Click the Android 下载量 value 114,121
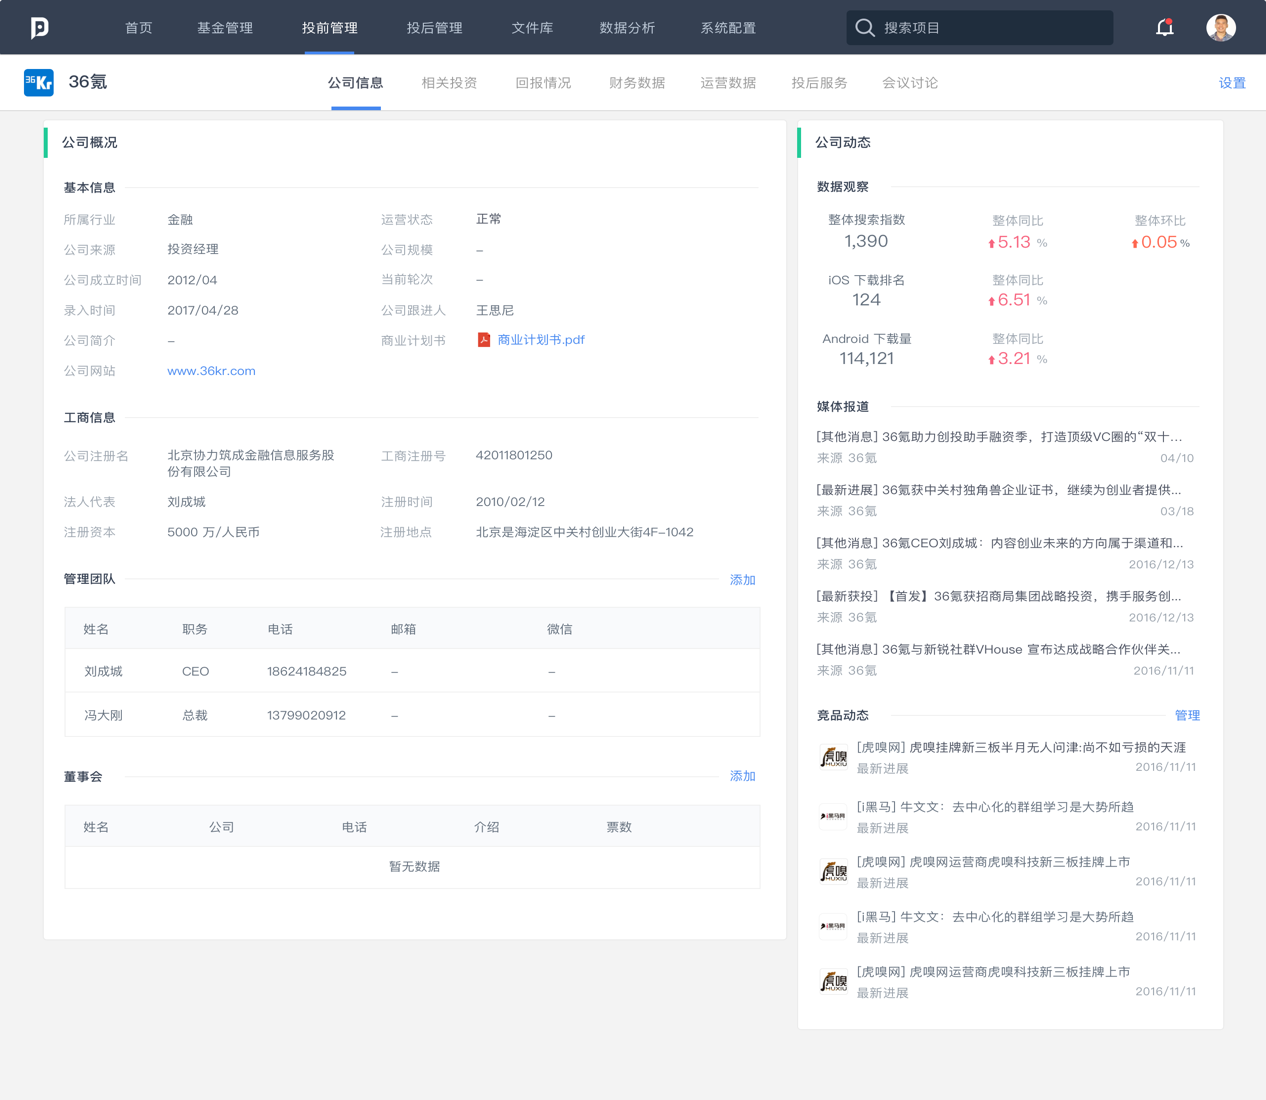The image size is (1266, 1100). [x=866, y=359]
